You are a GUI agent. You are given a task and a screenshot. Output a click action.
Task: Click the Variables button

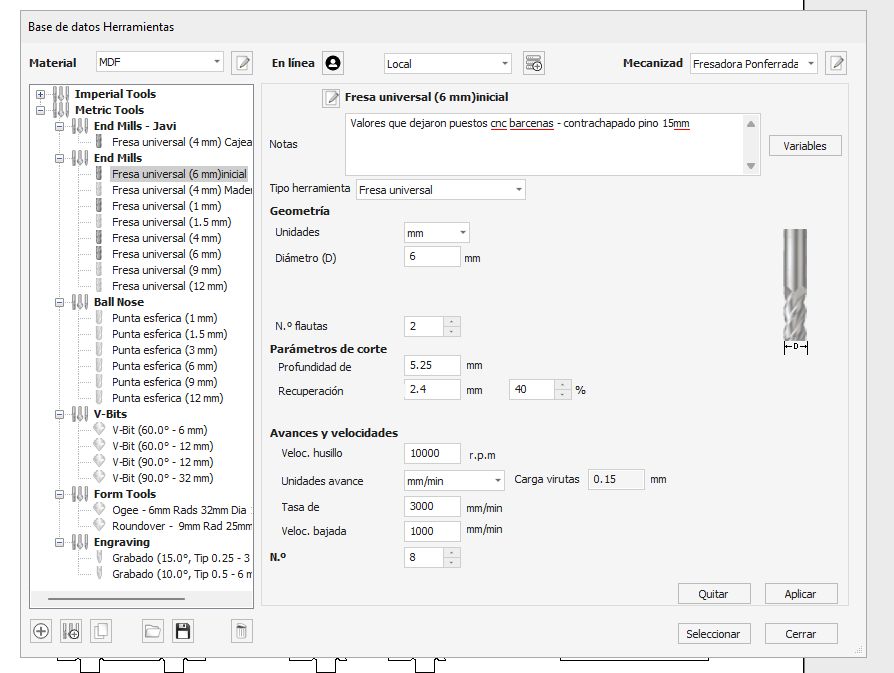point(804,146)
